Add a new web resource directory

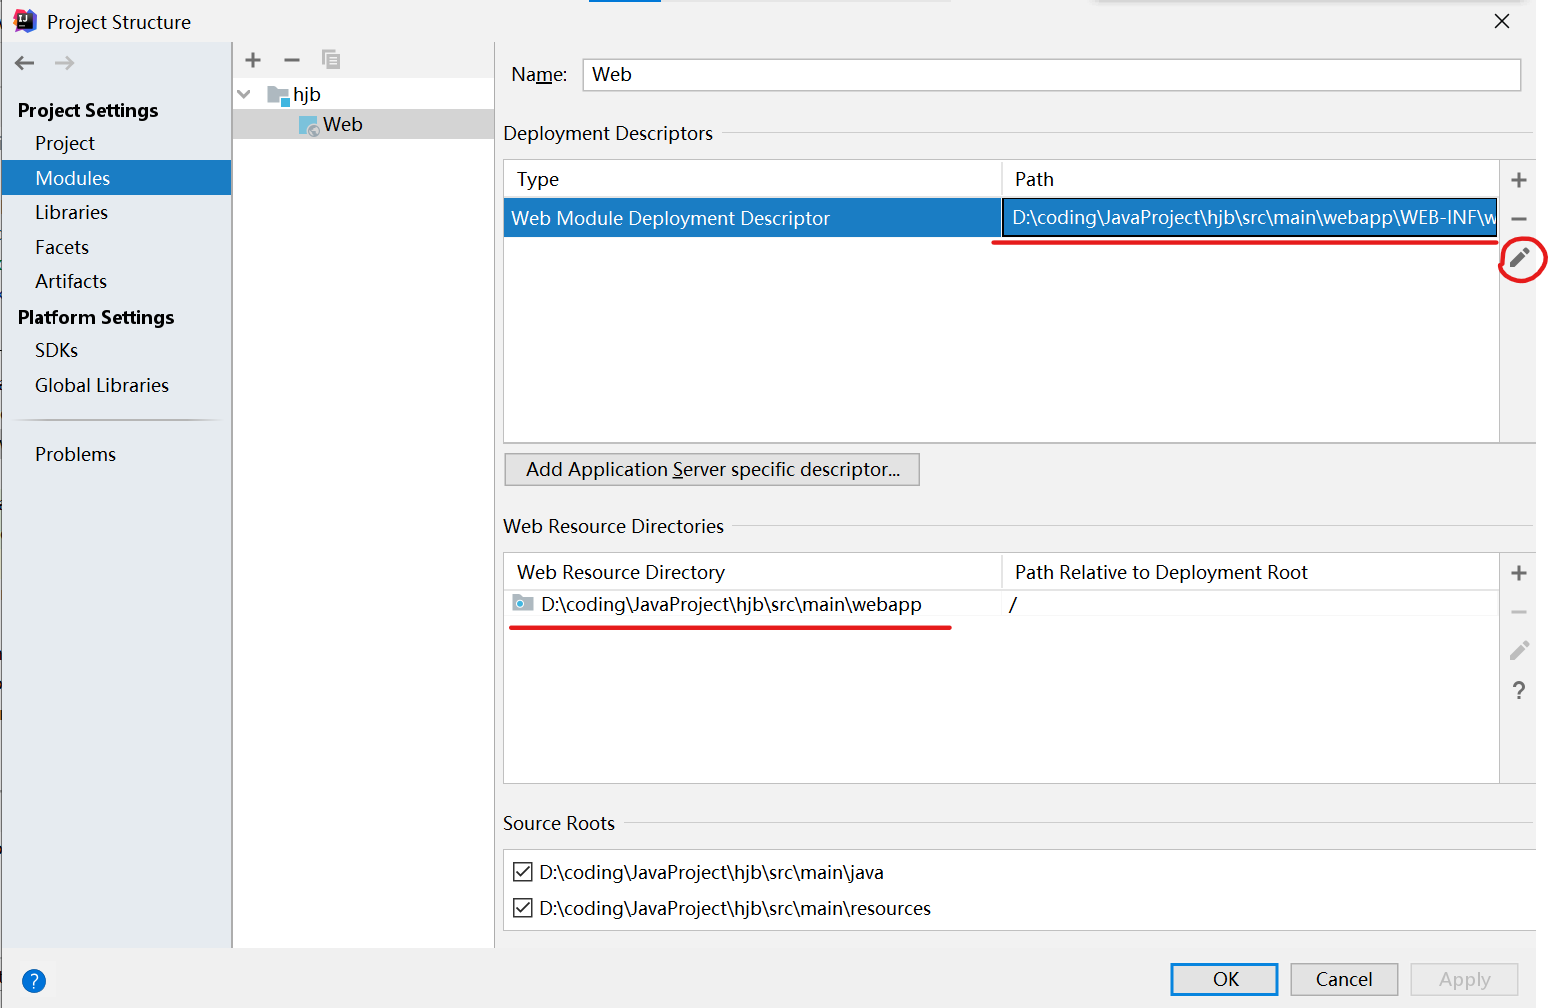[x=1518, y=573]
